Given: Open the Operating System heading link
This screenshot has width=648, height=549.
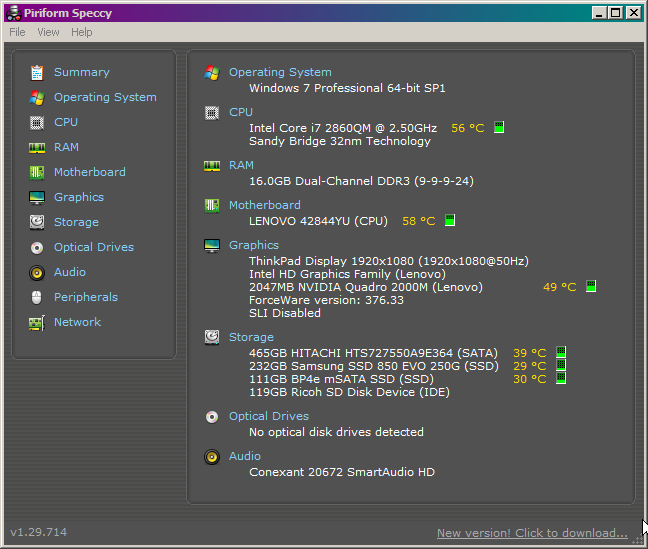Looking at the screenshot, I should (280, 72).
